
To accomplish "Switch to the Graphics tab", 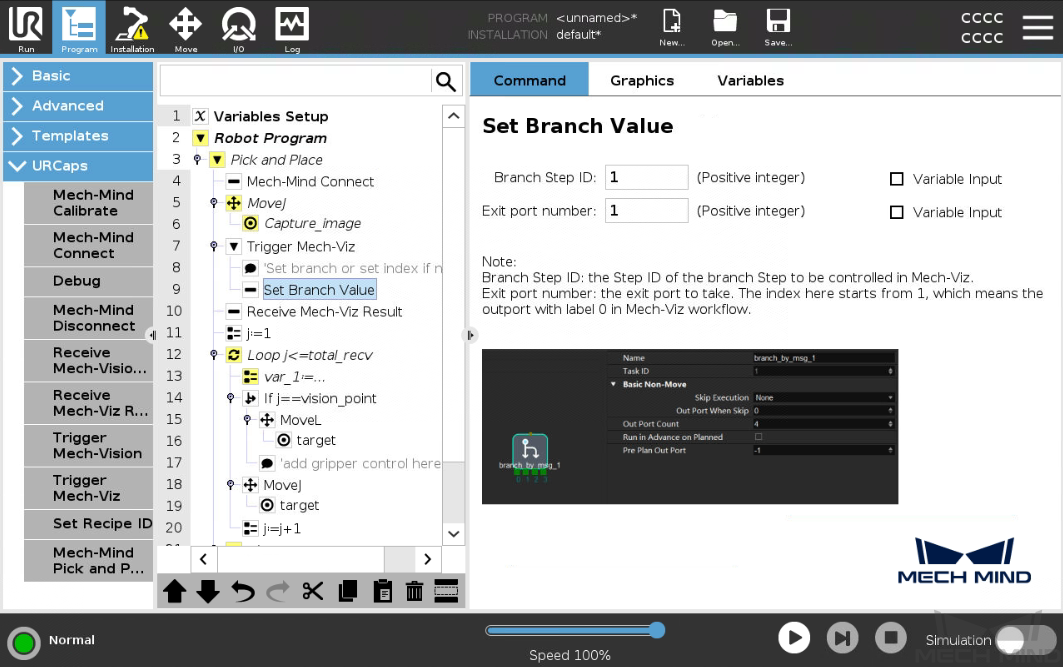I will [x=642, y=80].
